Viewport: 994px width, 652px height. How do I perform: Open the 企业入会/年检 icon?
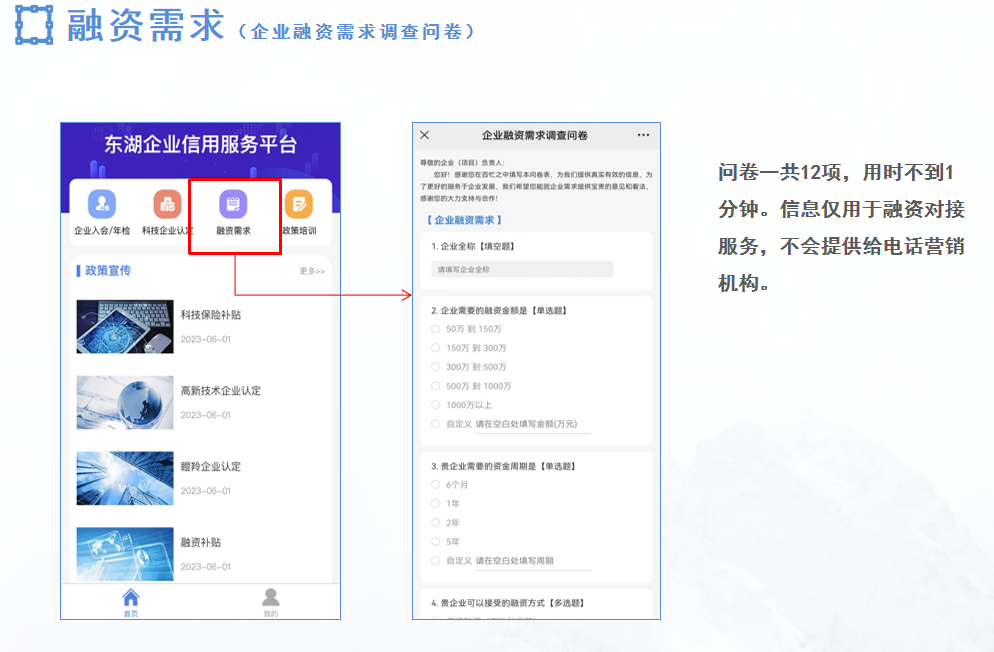click(x=102, y=204)
